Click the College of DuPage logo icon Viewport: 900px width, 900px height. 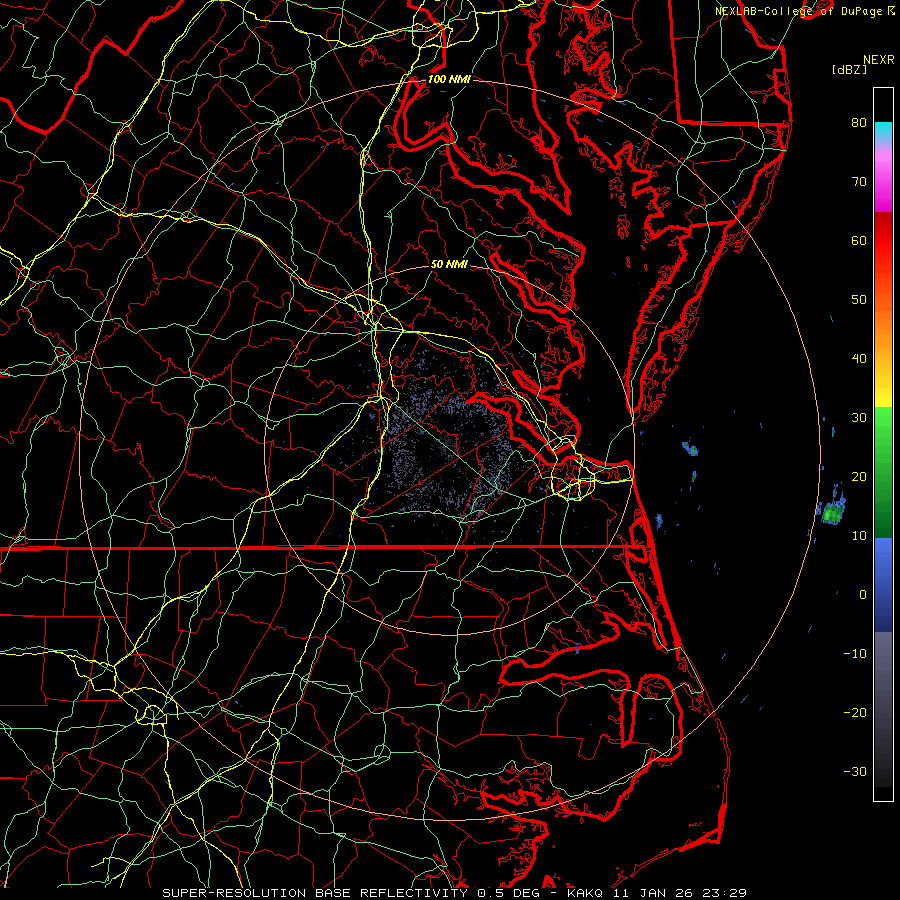890,10
